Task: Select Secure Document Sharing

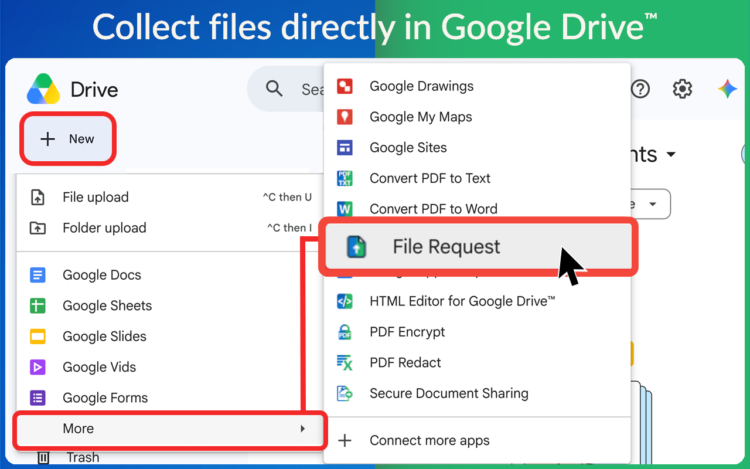Action: coord(477,393)
